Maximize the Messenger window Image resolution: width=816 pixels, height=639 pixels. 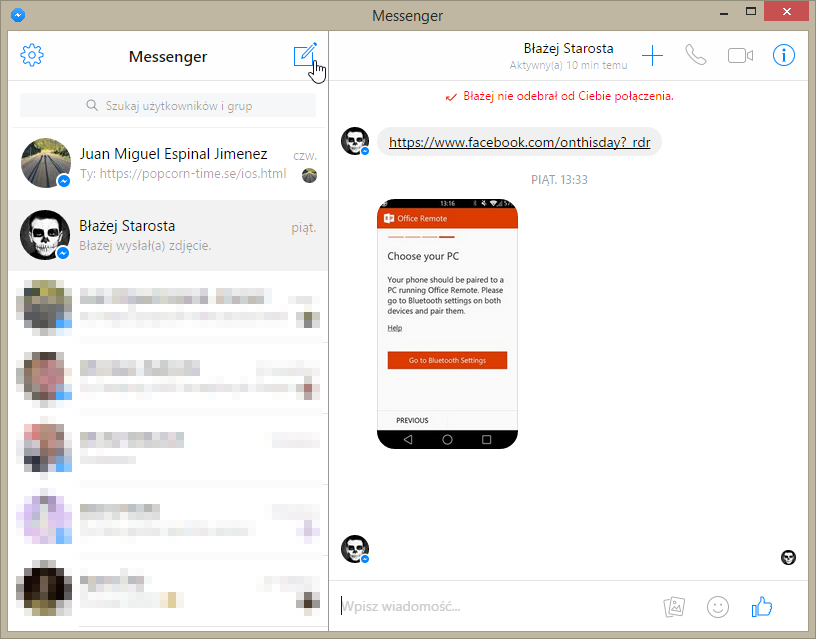[x=750, y=11]
